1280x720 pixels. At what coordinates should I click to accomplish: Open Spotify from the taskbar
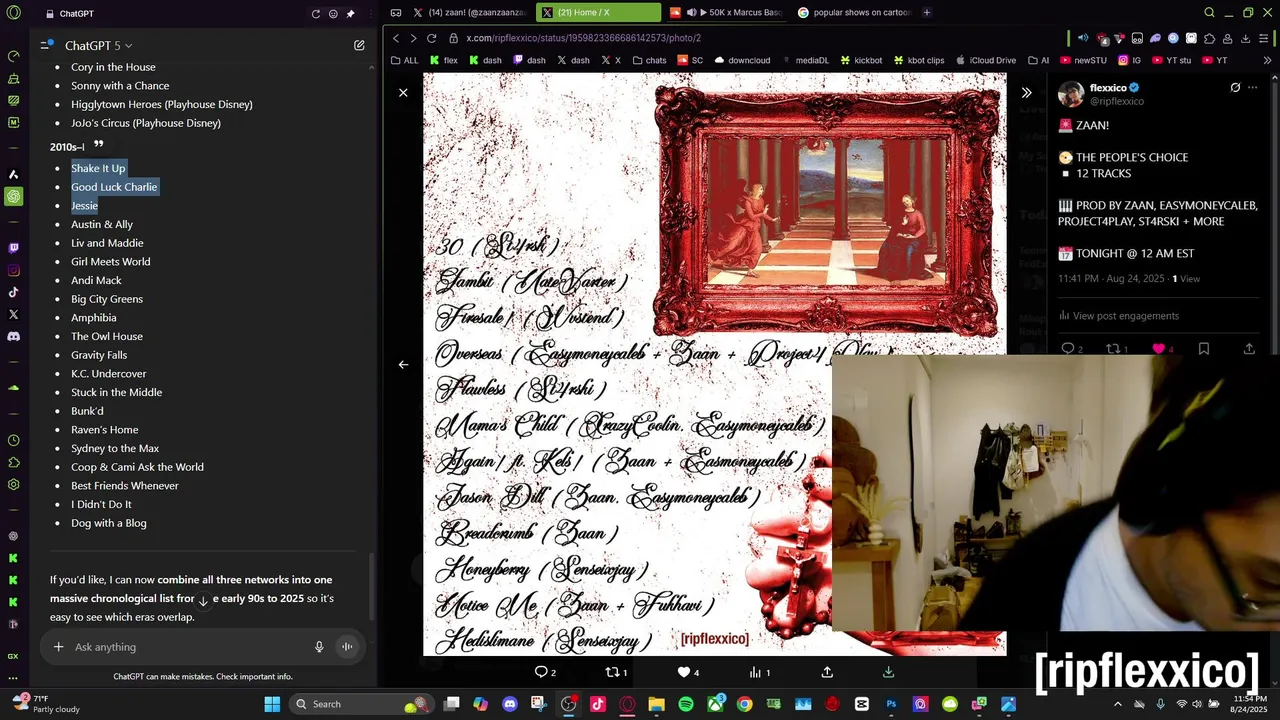point(686,704)
